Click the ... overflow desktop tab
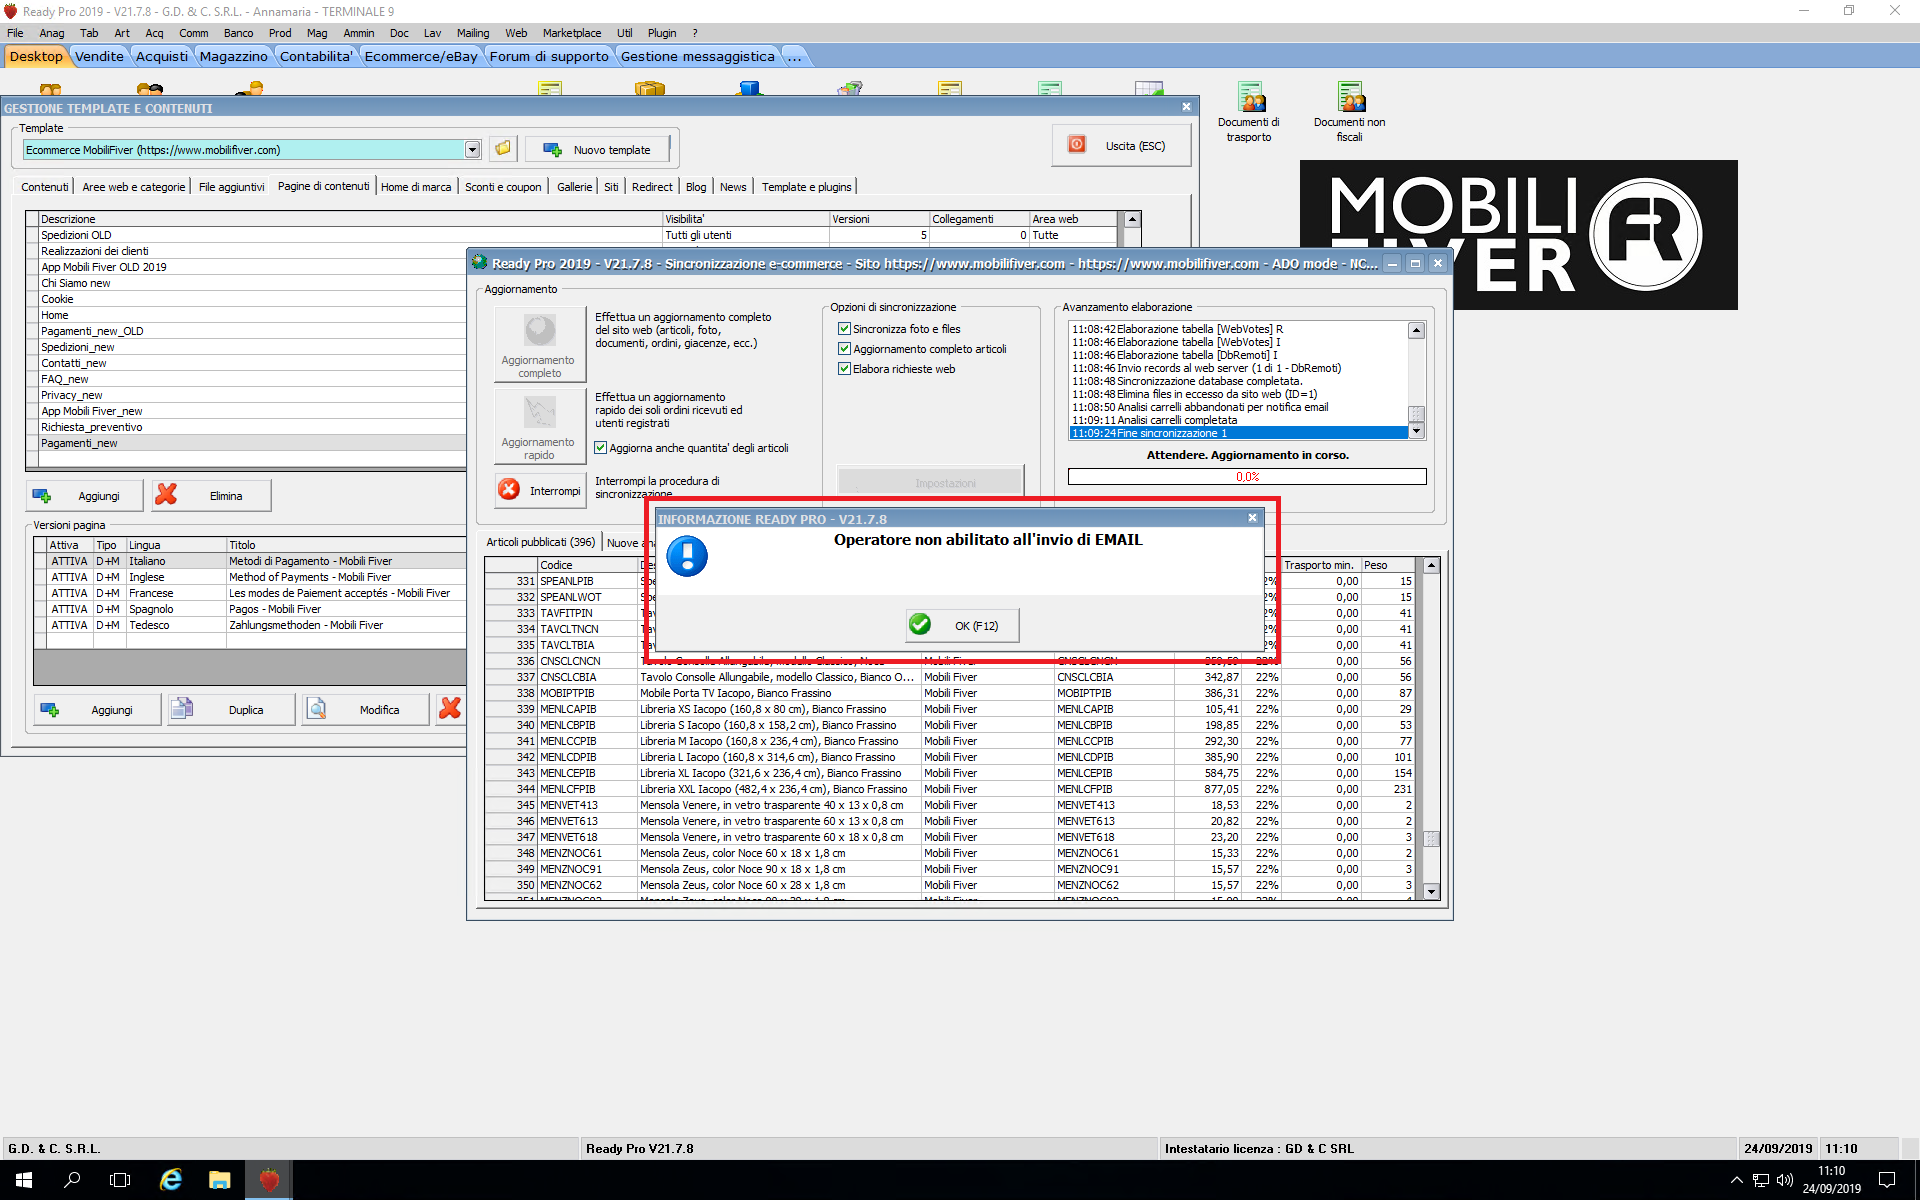Screen dimensions: 1920x1200 pos(794,56)
